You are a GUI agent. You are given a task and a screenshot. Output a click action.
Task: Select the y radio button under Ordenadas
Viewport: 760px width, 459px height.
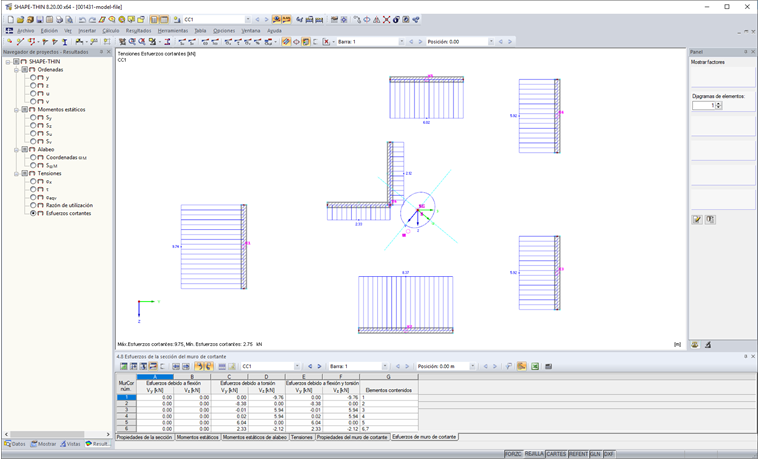(33, 78)
